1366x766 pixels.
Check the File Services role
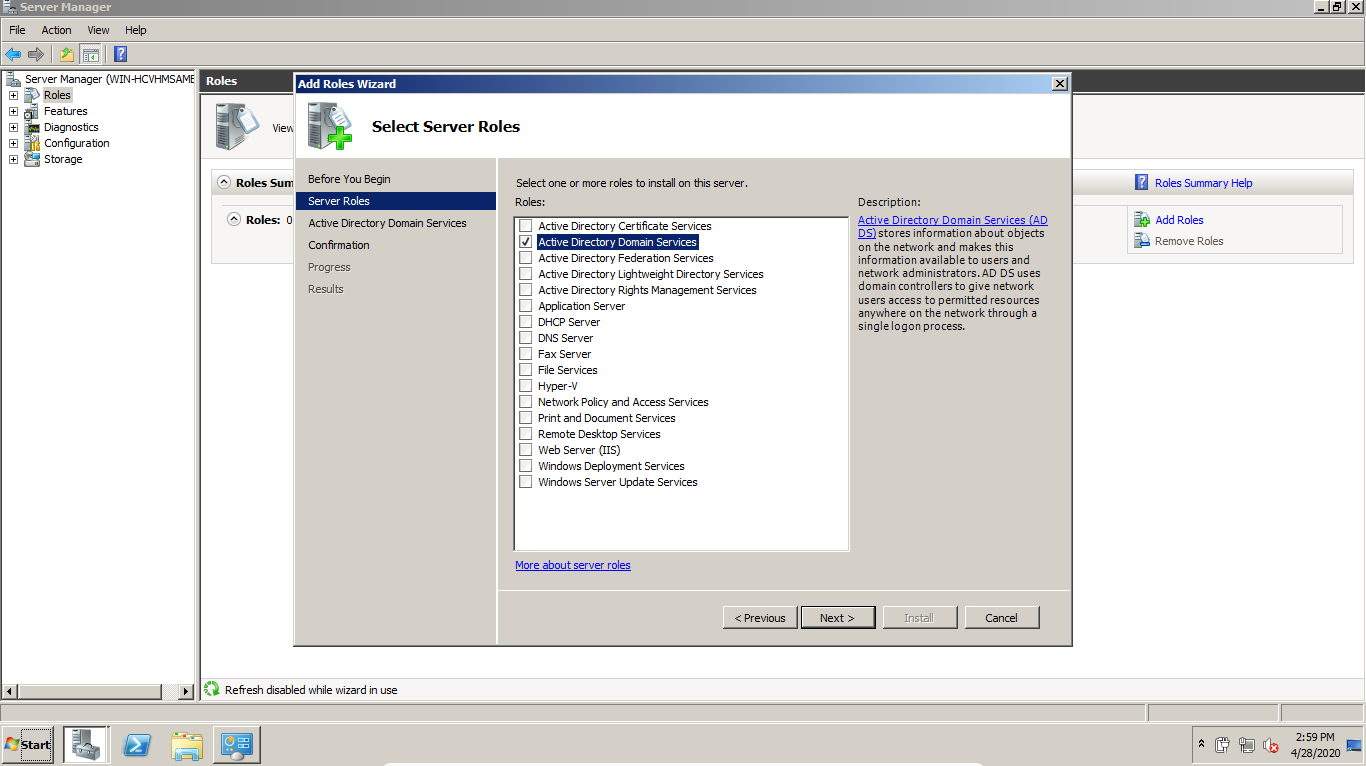coord(526,370)
